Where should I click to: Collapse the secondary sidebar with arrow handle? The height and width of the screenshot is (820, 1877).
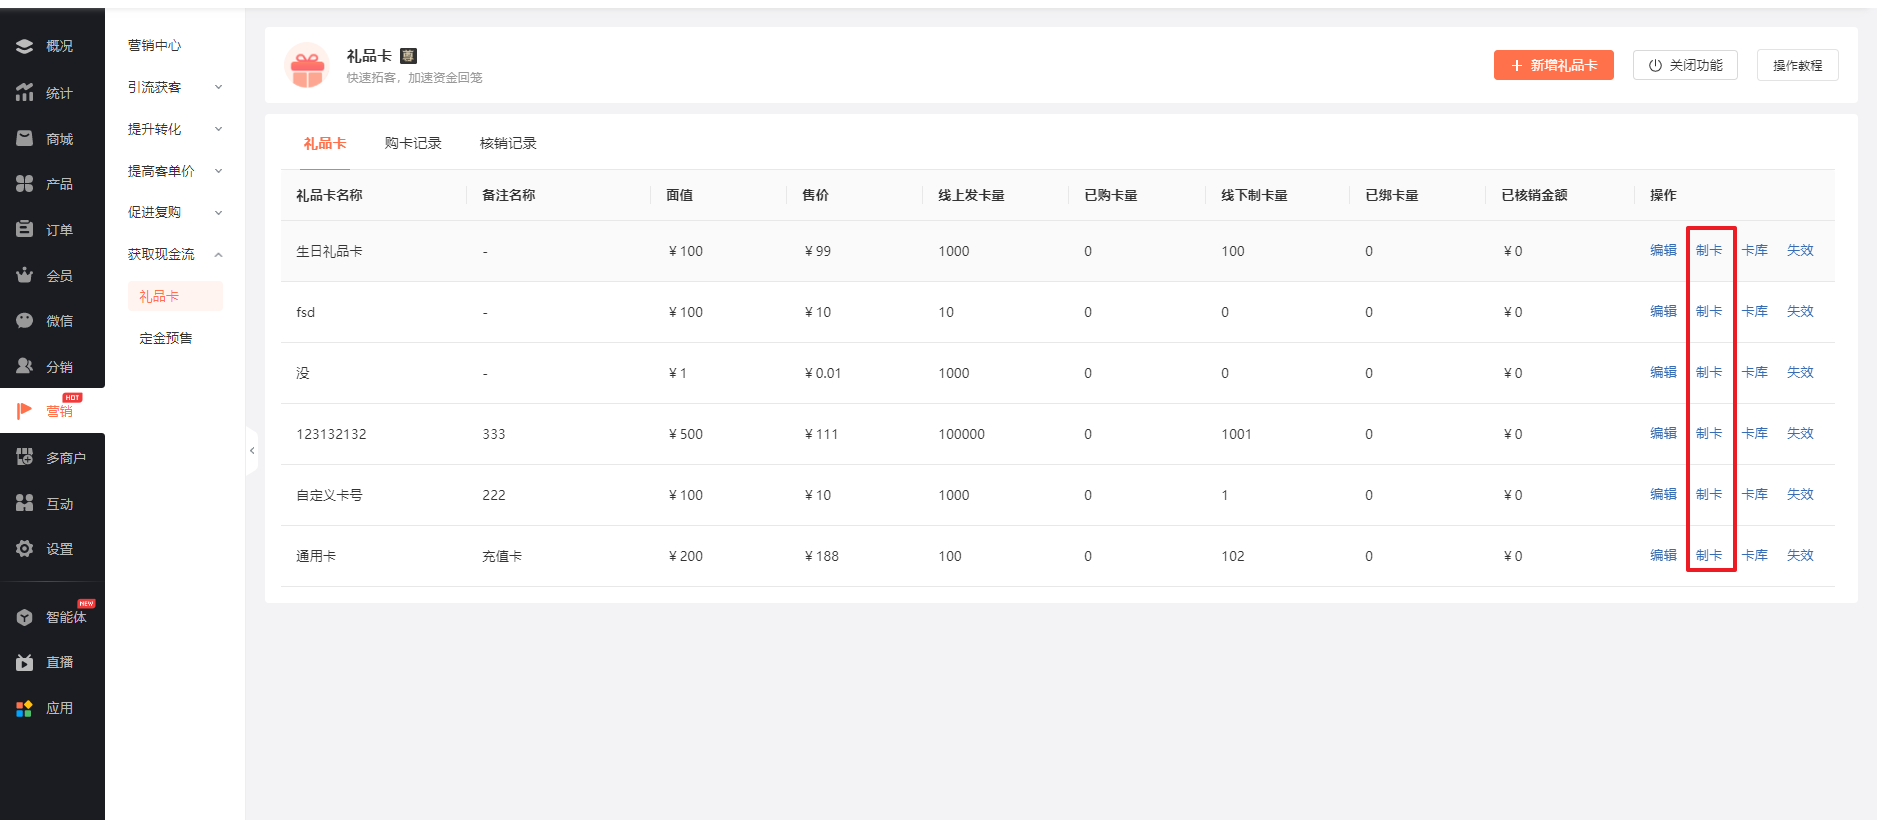[x=252, y=451]
